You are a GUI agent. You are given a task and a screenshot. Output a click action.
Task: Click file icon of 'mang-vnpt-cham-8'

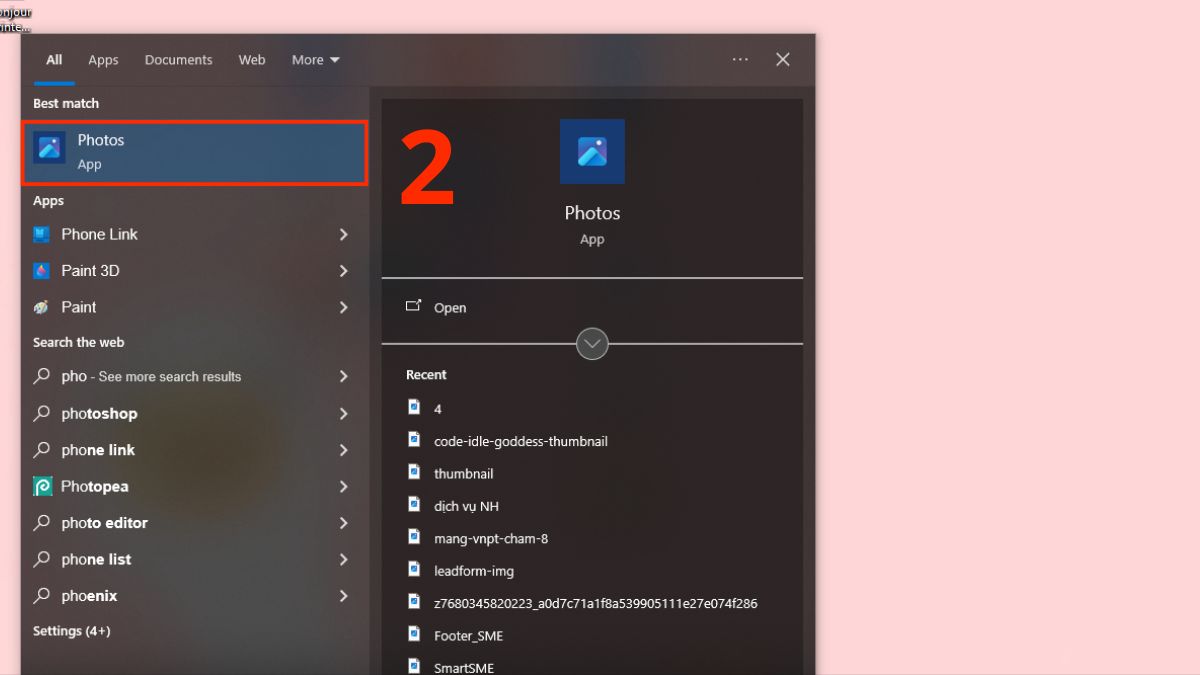click(414, 537)
